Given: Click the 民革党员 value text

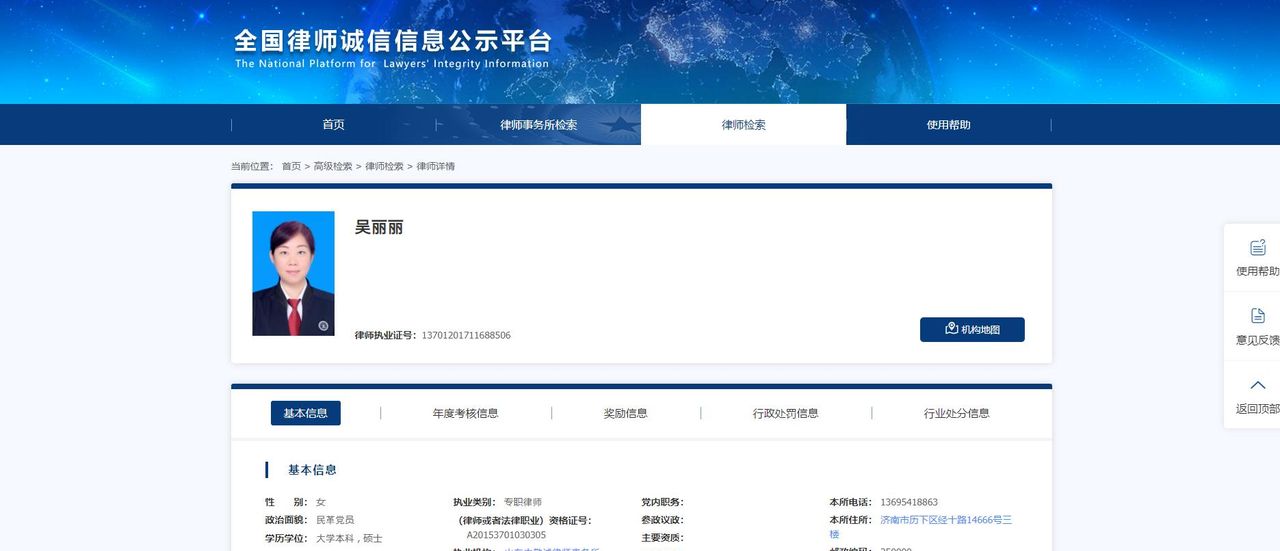Looking at the screenshot, I should click(x=335, y=520).
